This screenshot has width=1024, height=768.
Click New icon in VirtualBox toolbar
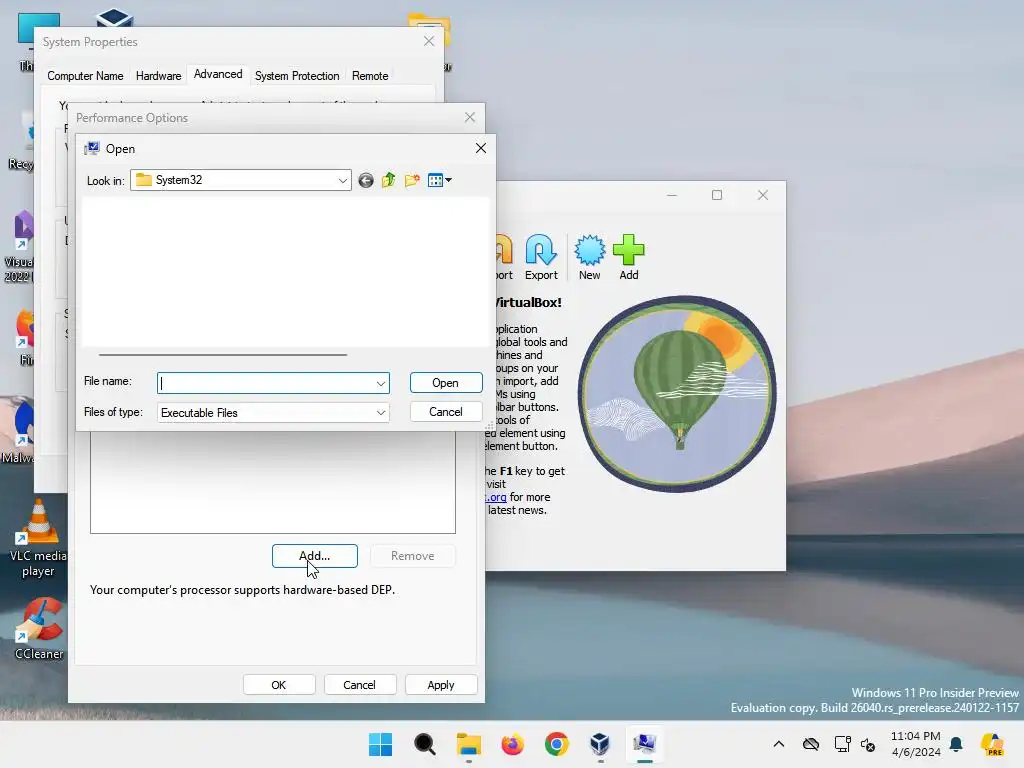tap(590, 257)
